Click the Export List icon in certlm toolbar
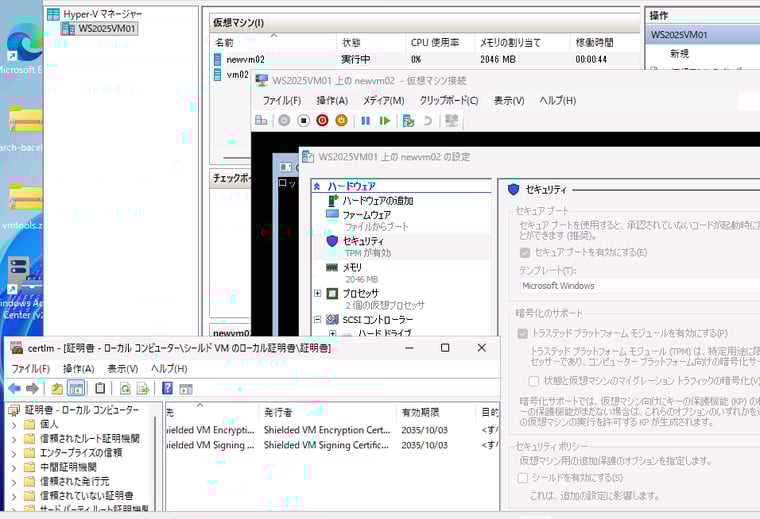Screen dimensions: 760x519 pos(143,388)
